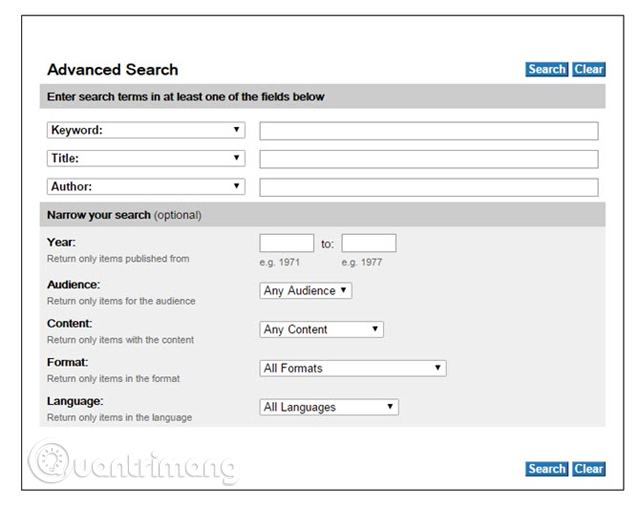Image resolution: width=640 pixels, height=509 pixels.
Task: Click the Year start input box
Action: point(286,243)
